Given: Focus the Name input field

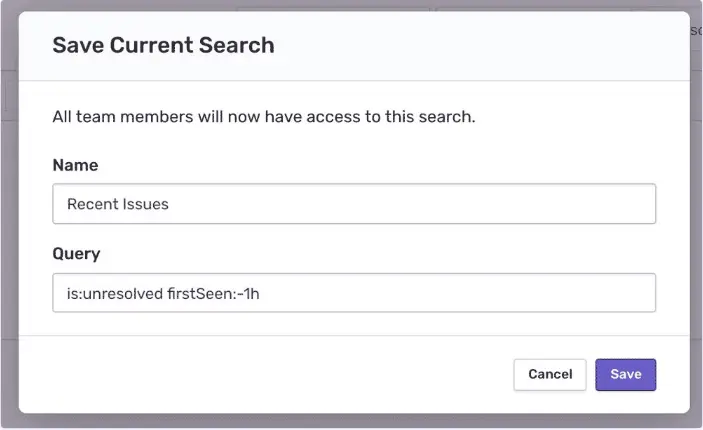Looking at the screenshot, I should click(353, 204).
